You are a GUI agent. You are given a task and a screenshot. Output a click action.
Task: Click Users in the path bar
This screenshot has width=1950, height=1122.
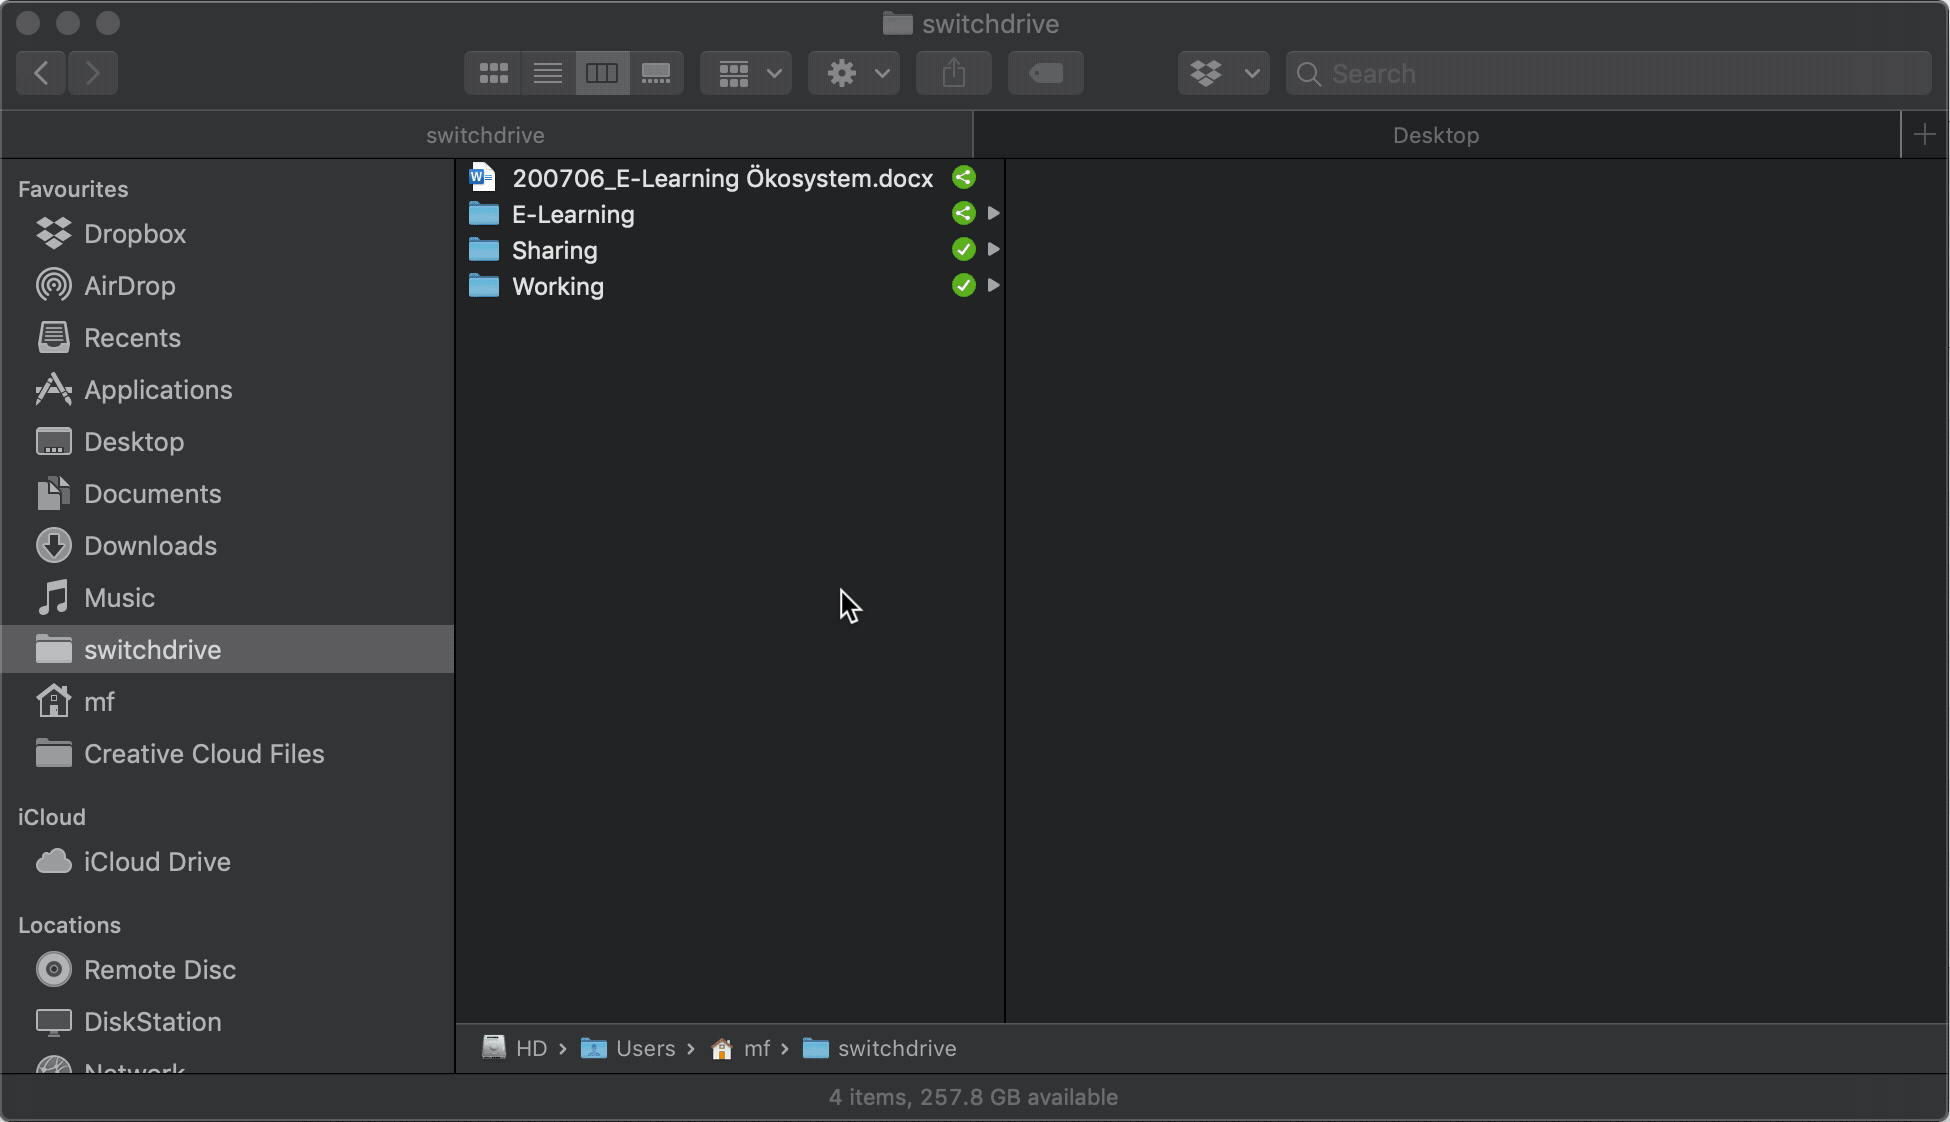point(645,1048)
